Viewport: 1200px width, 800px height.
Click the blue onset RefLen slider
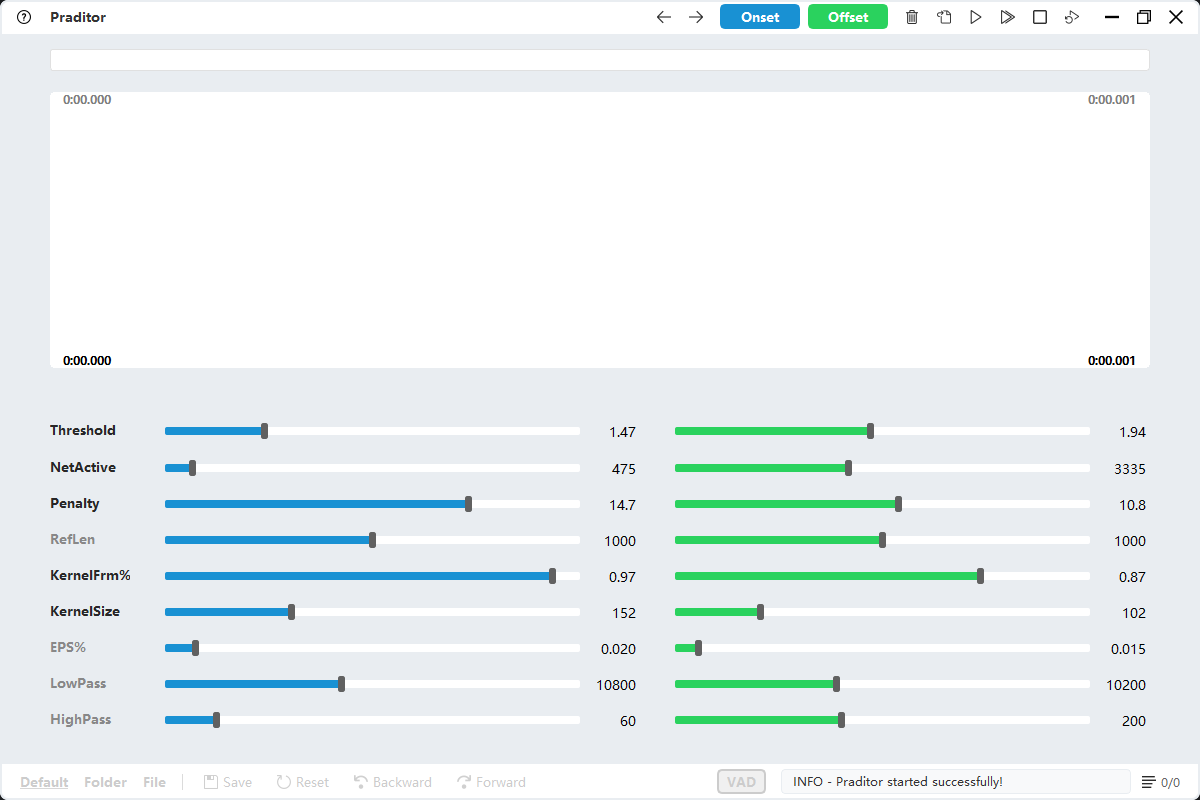(x=372, y=540)
